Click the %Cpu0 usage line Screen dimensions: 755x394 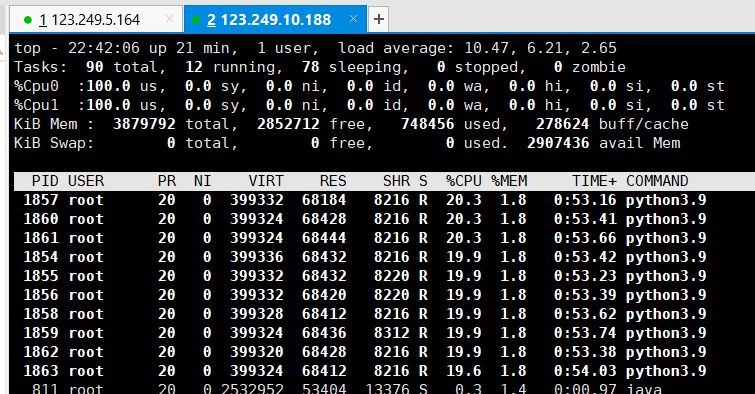[369, 86]
